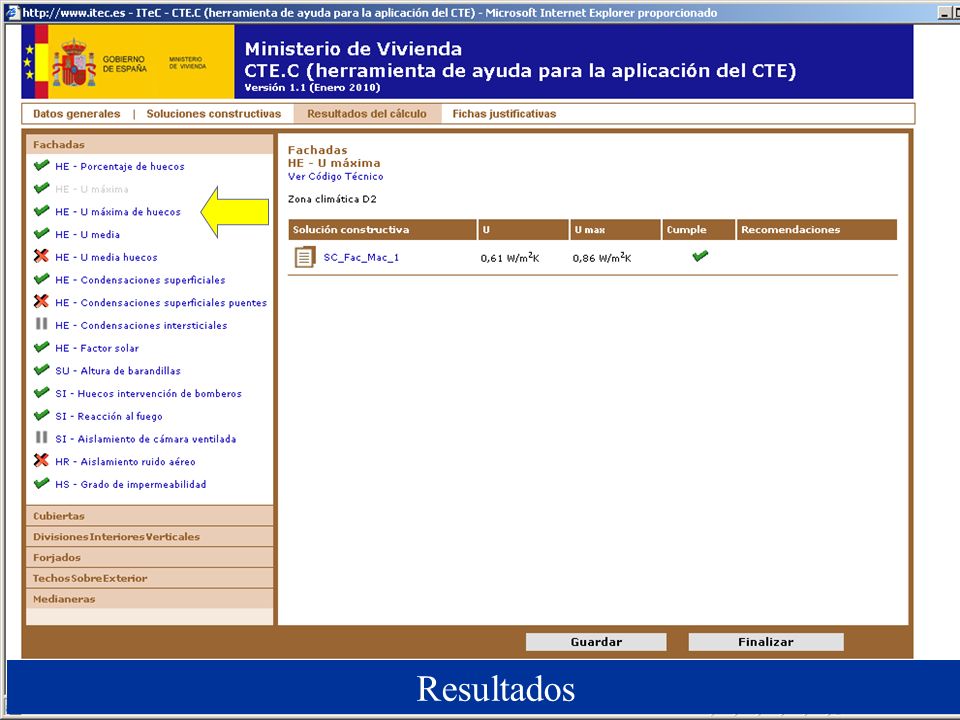Viewport: 960px width, 720px height.
Task: Click the U max column header
Action: pyautogui.click(x=615, y=230)
